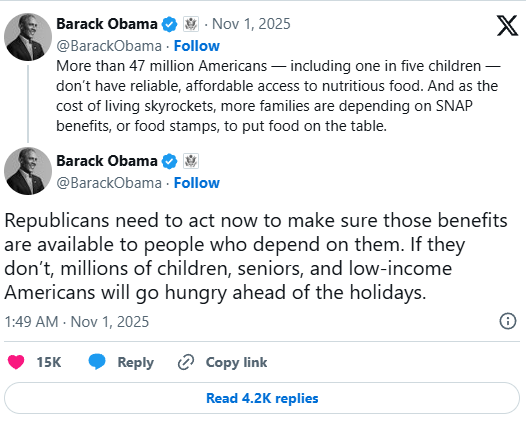Click @BarackObama handle in top tweet
Viewport: 526px width, 424px height.
point(109,46)
